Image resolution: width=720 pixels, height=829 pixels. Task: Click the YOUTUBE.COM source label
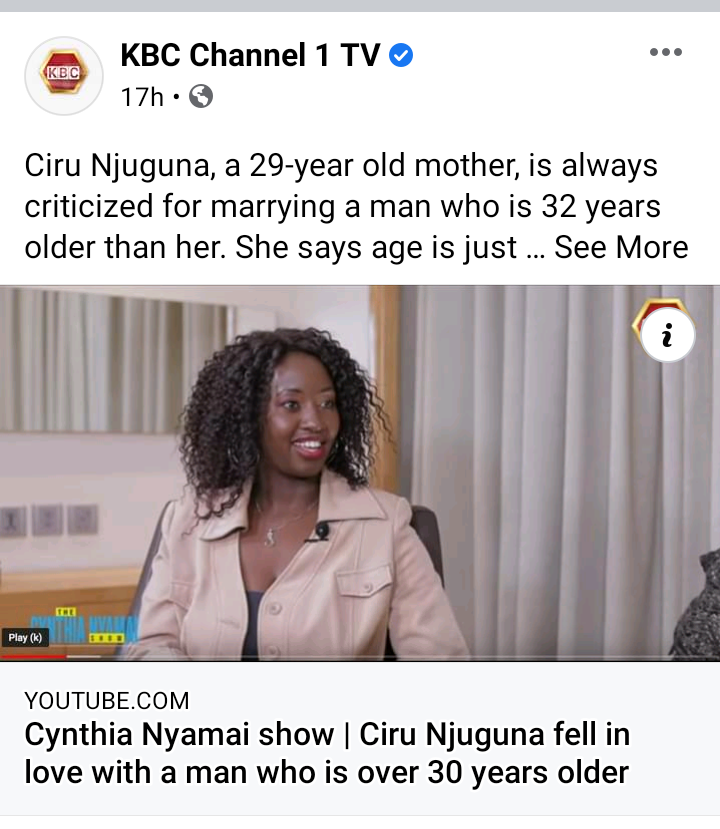click(107, 701)
